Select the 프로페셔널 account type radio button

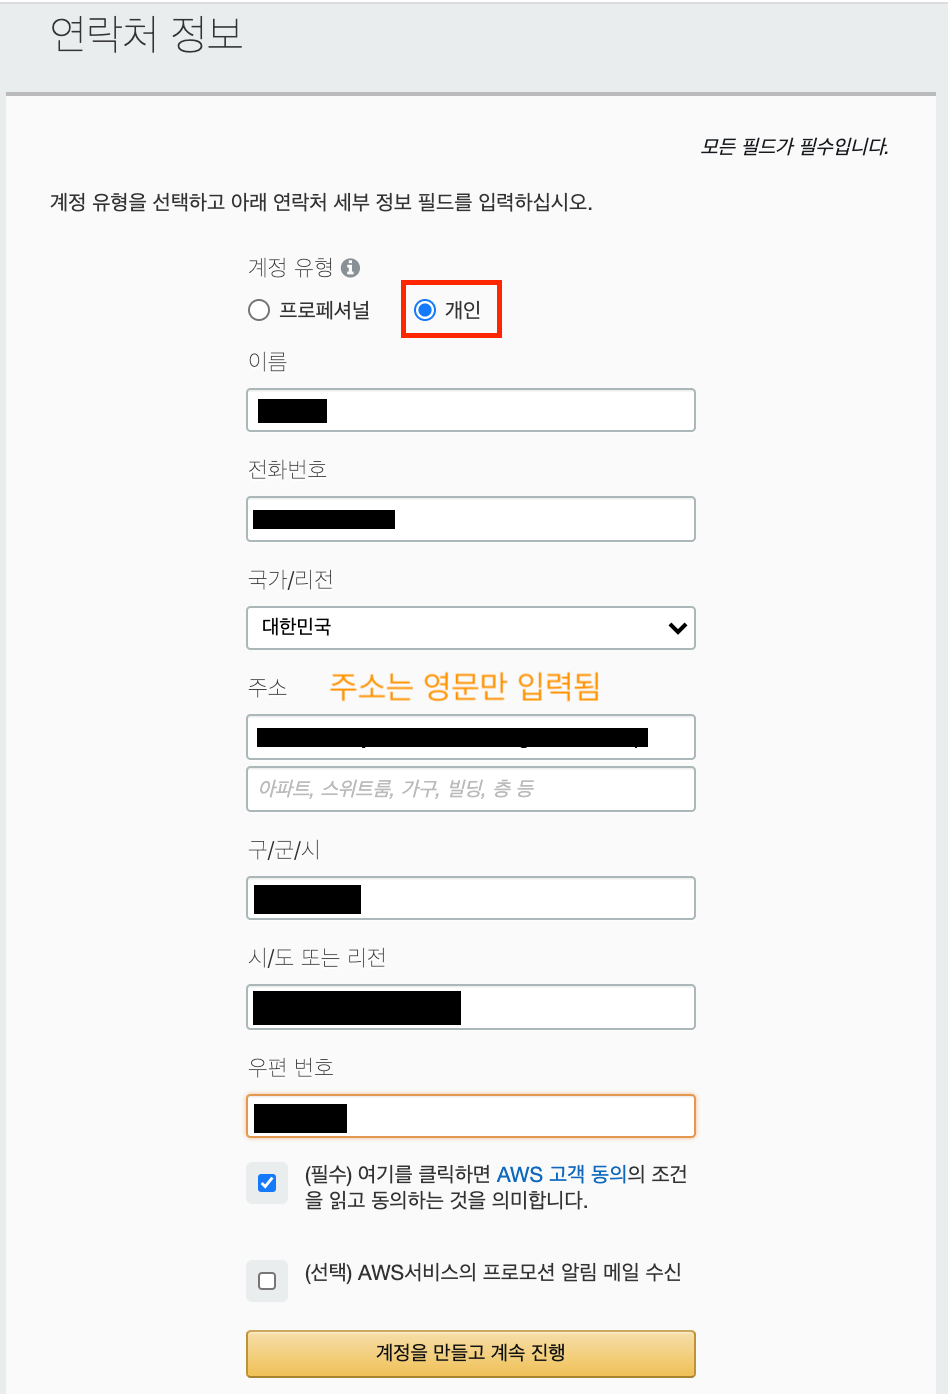click(259, 310)
